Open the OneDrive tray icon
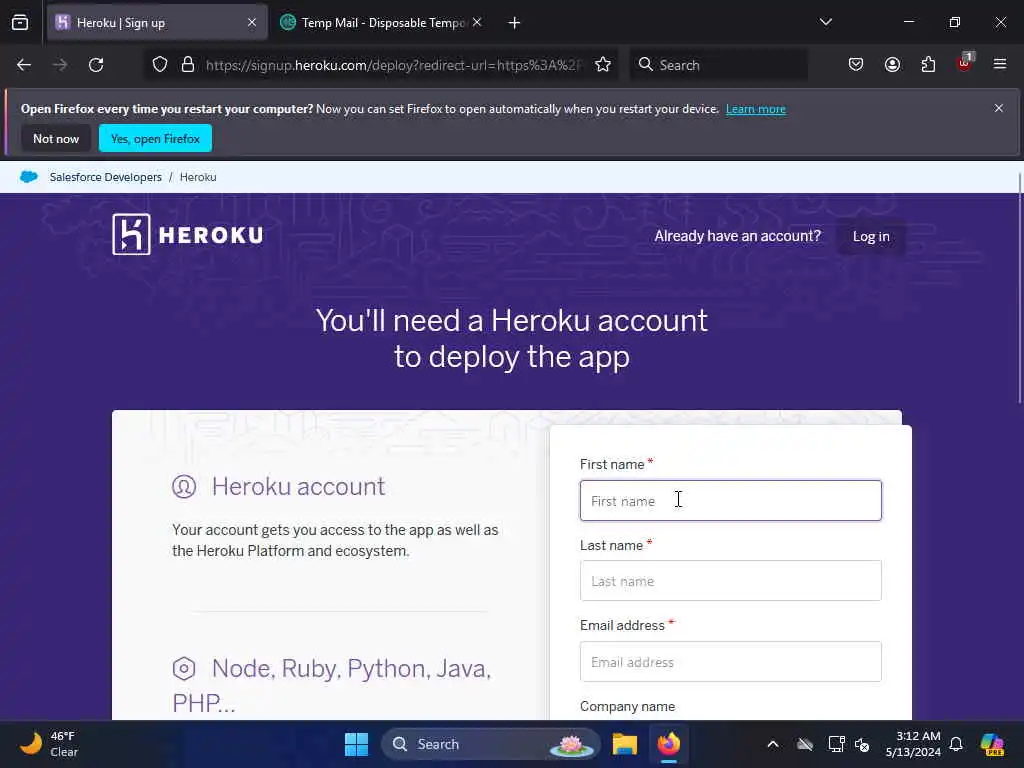The width and height of the screenshot is (1024, 768). coord(805,744)
